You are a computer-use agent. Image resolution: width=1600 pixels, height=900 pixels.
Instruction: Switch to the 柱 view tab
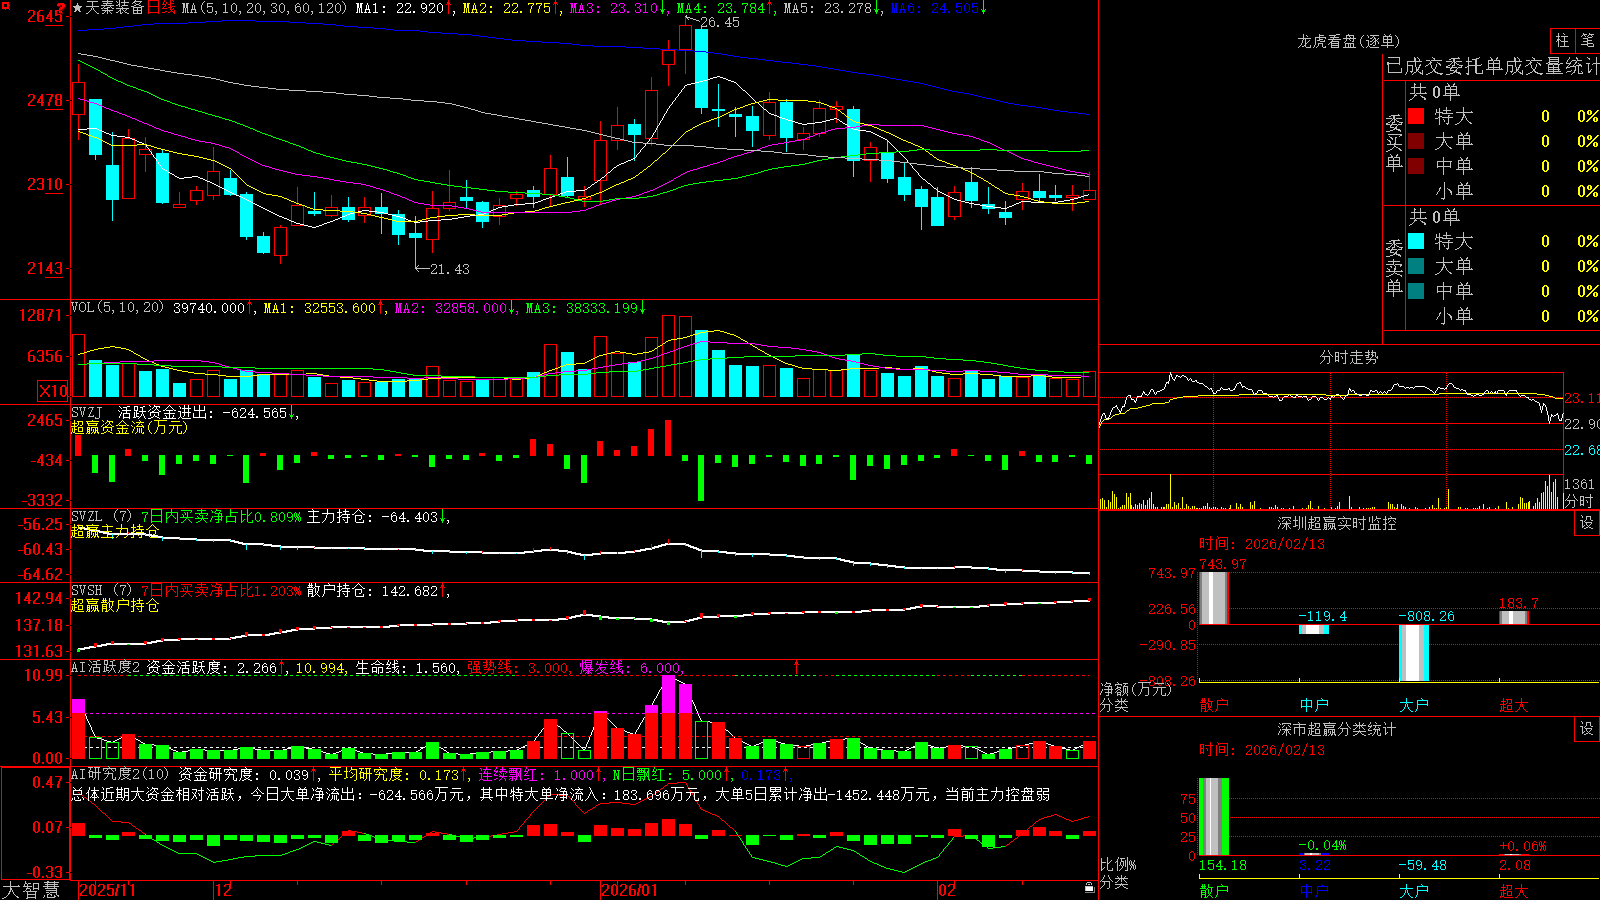(x=1562, y=40)
